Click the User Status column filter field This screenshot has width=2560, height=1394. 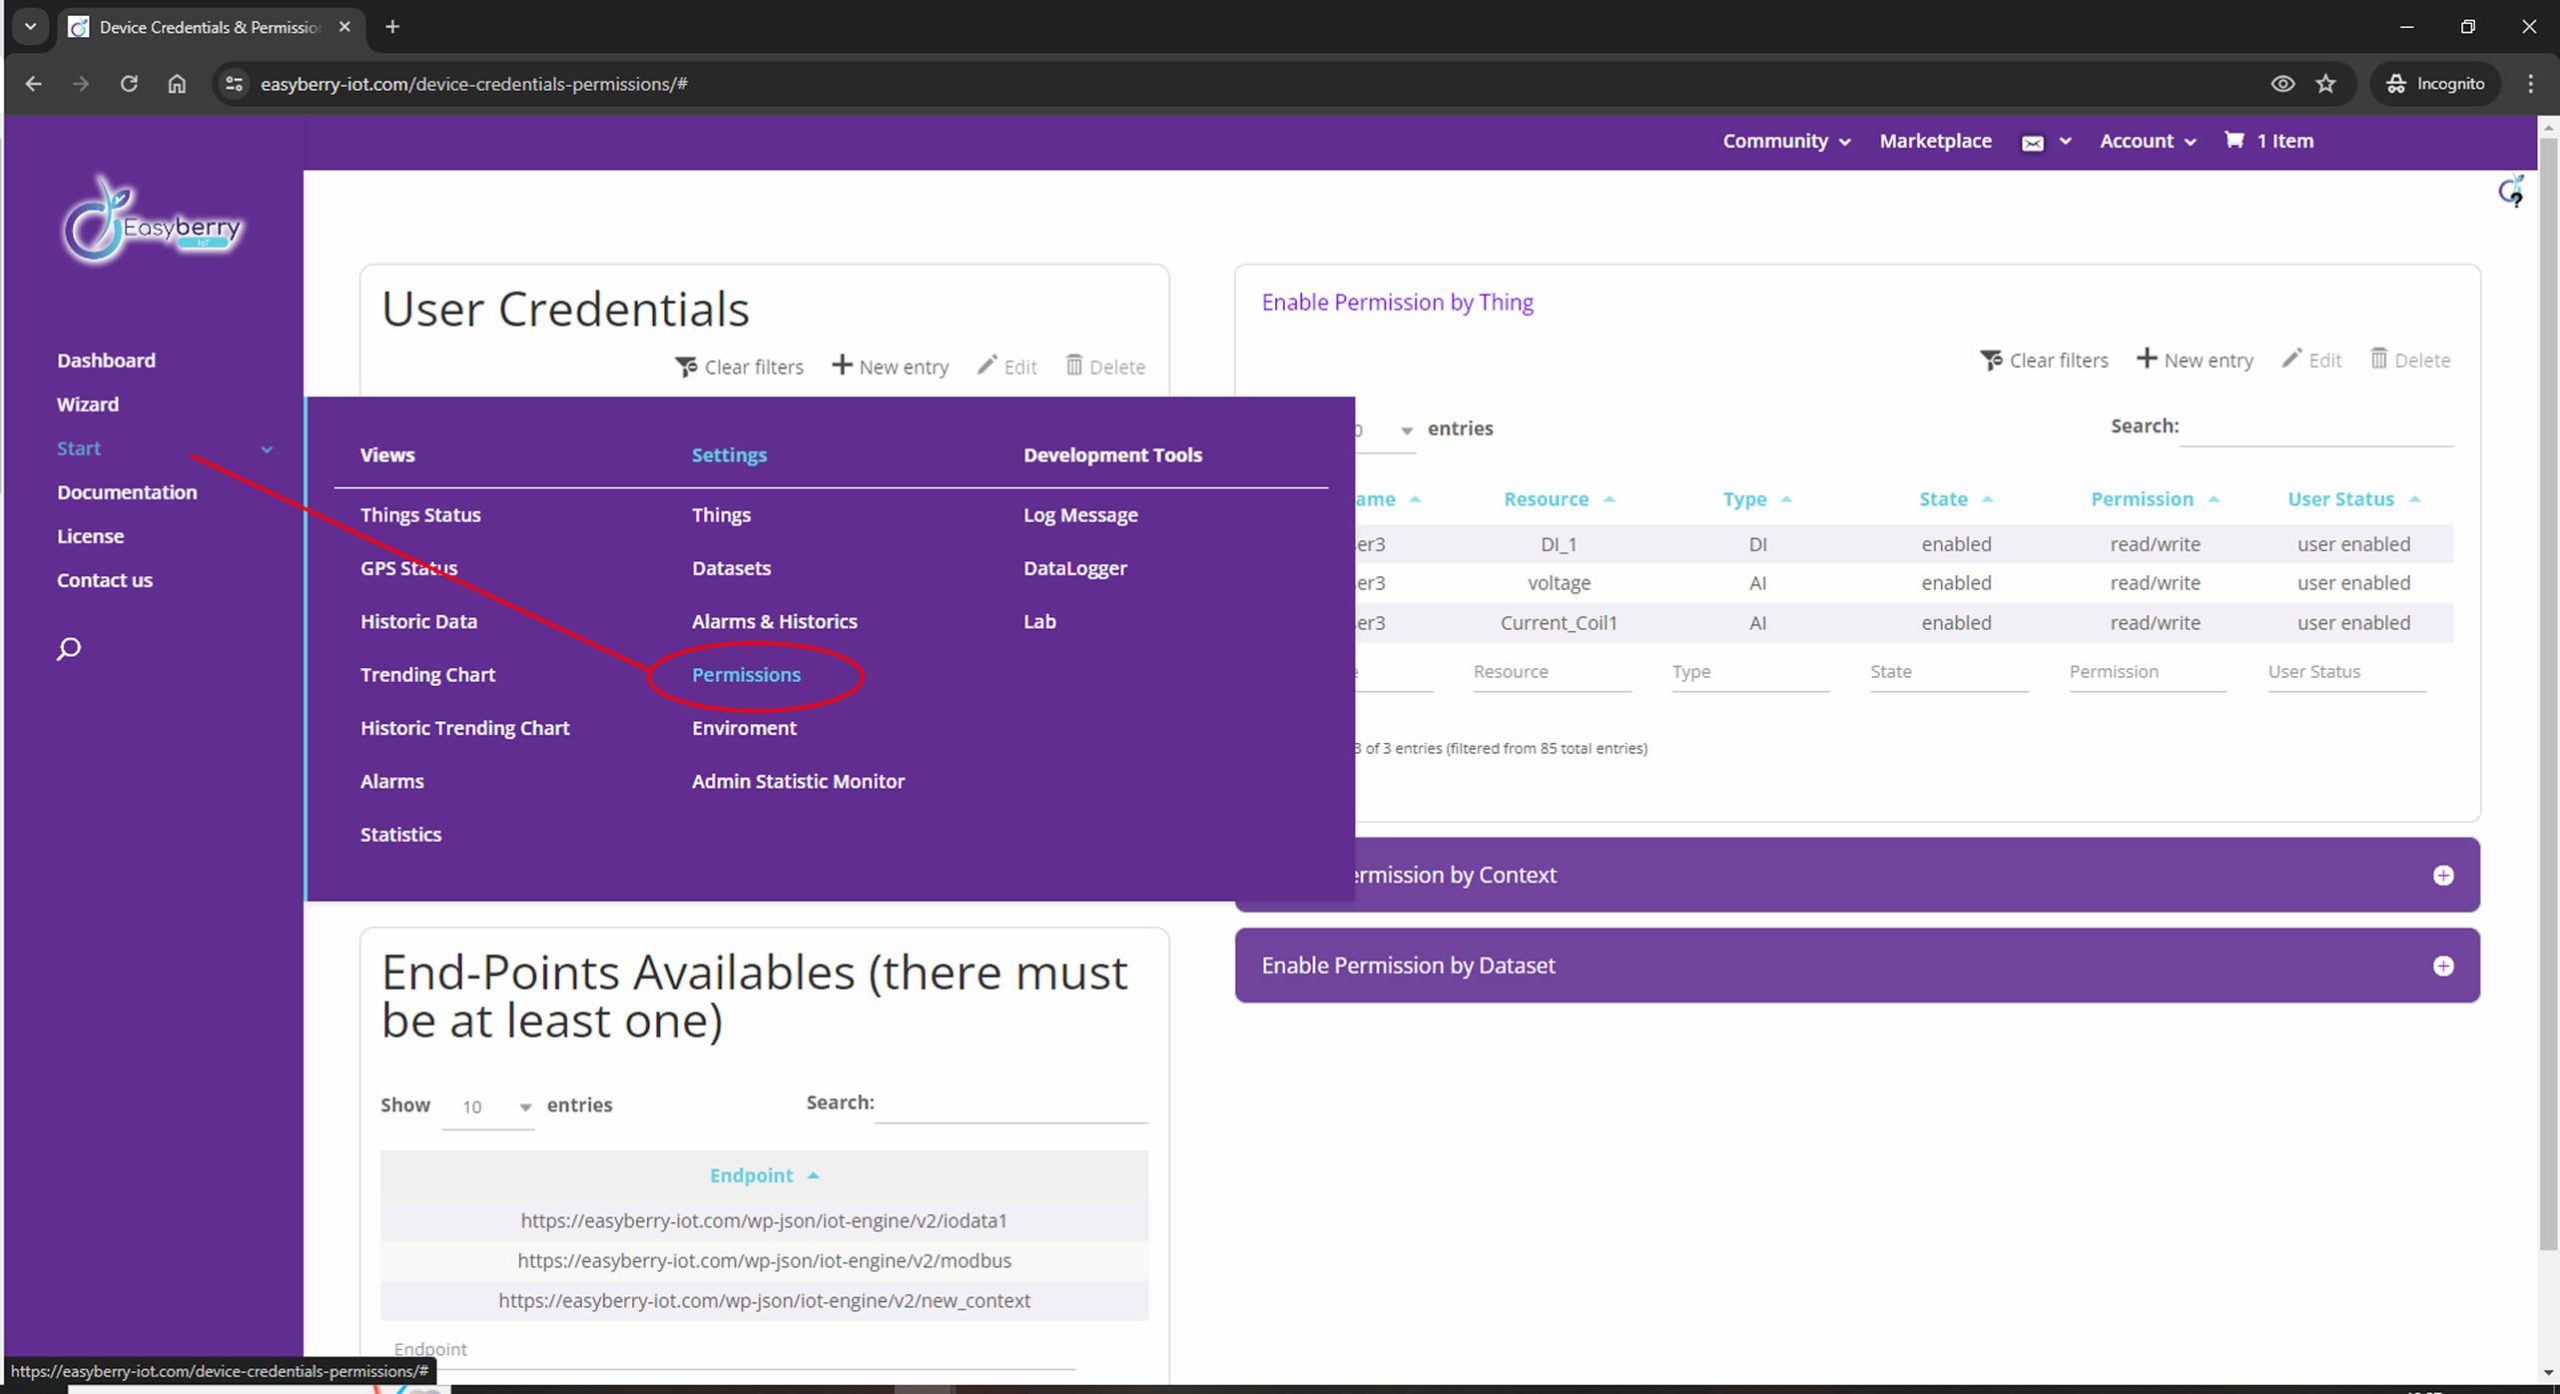coord(2347,673)
